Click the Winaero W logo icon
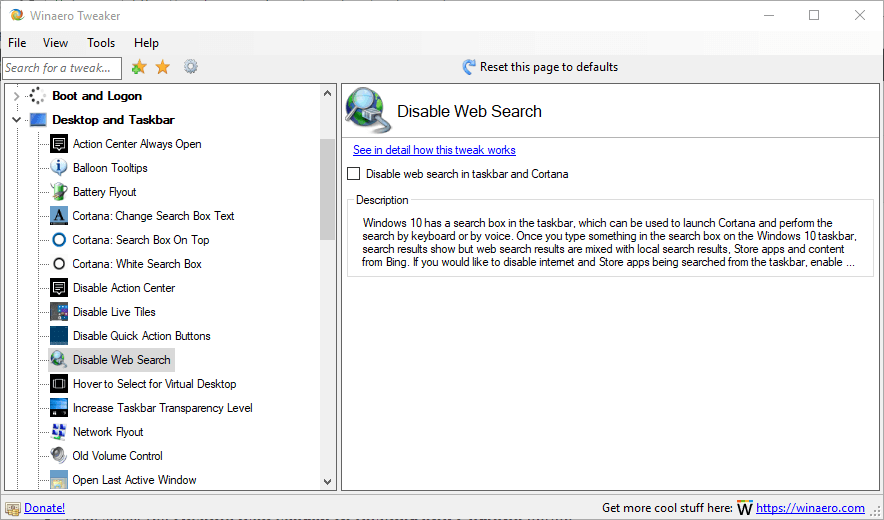884x520 pixels. [745, 508]
